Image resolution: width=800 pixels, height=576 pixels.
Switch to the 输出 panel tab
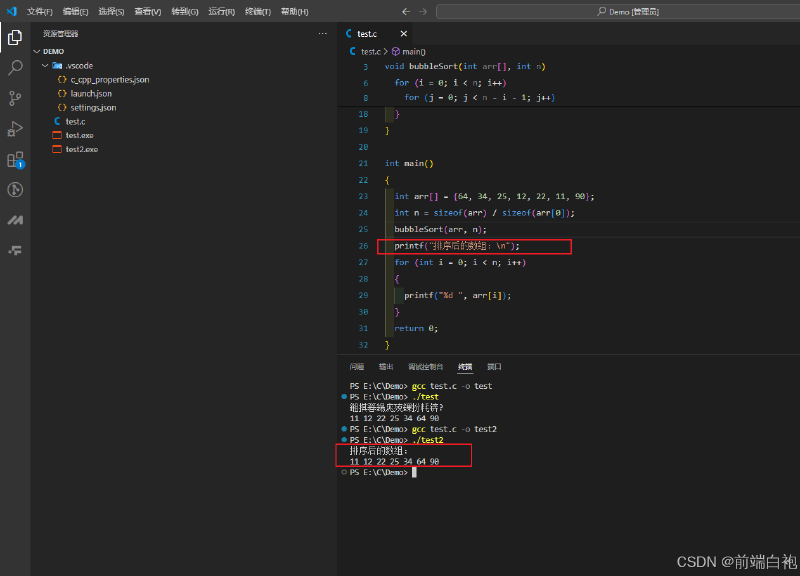click(x=386, y=367)
